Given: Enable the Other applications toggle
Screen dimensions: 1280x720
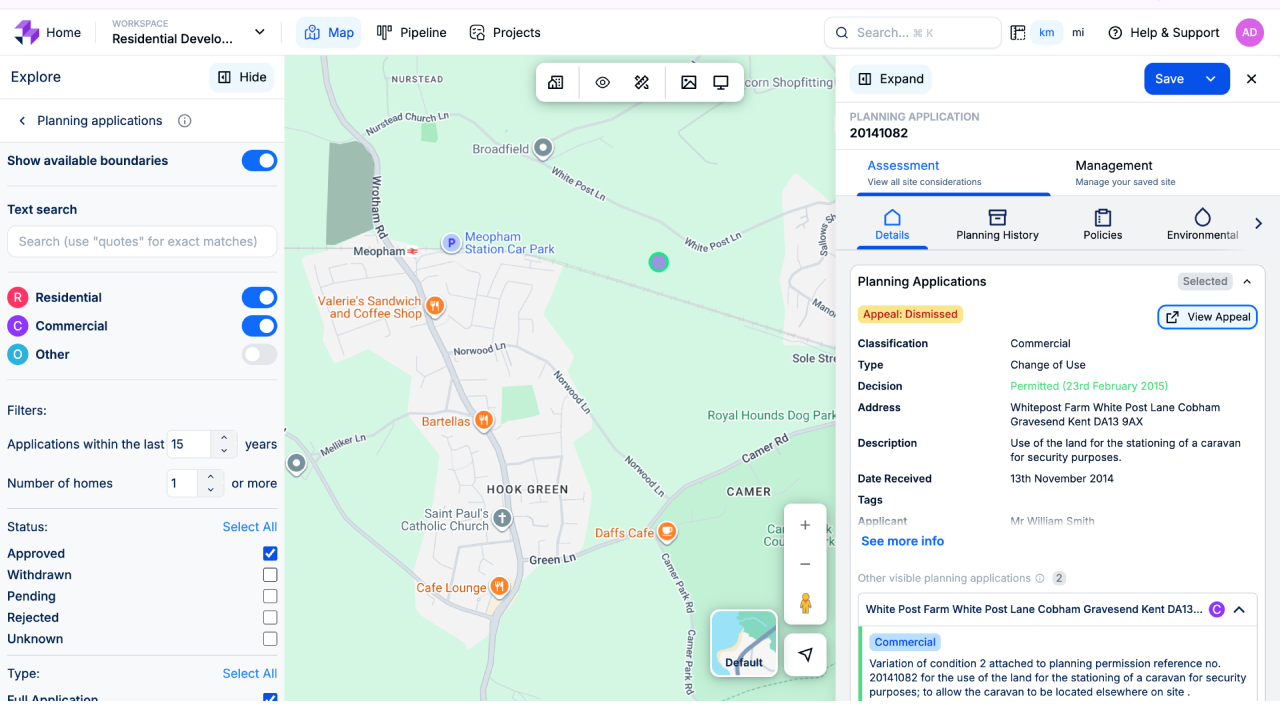Looking at the screenshot, I should (x=259, y=354).
